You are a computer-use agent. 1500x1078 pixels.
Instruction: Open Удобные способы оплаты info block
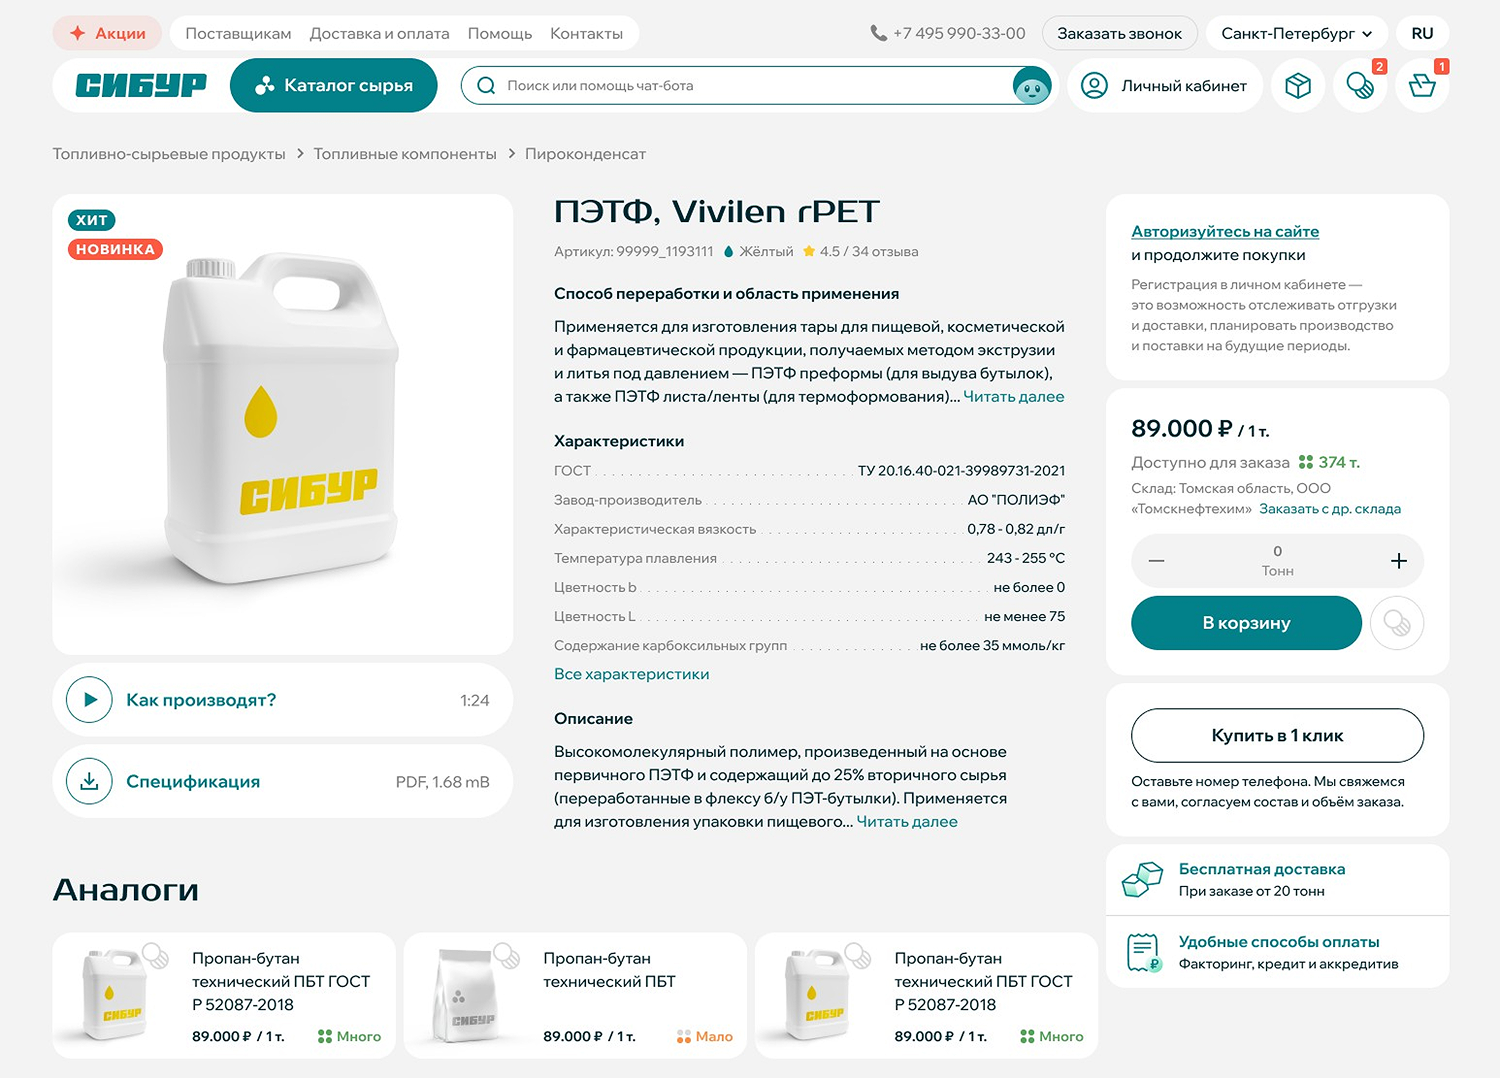point(1277,953)
